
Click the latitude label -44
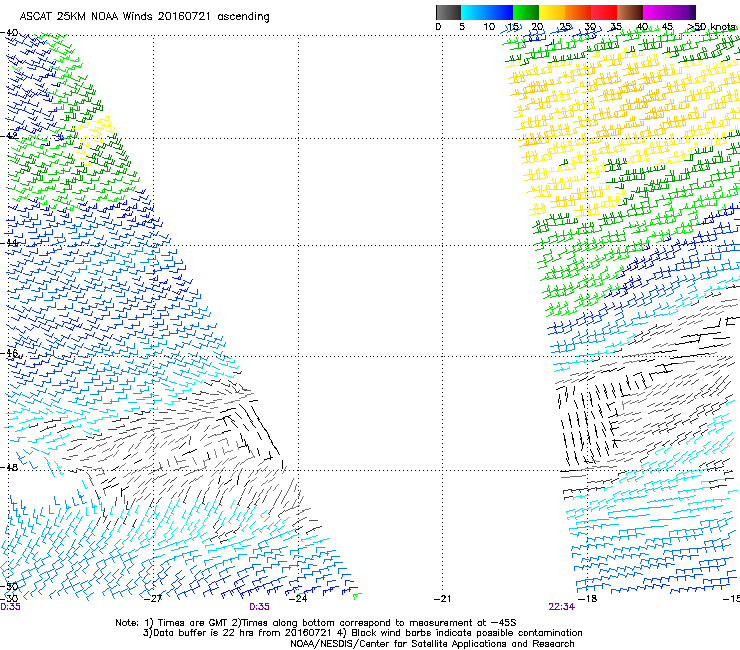[x=9, y=243]
